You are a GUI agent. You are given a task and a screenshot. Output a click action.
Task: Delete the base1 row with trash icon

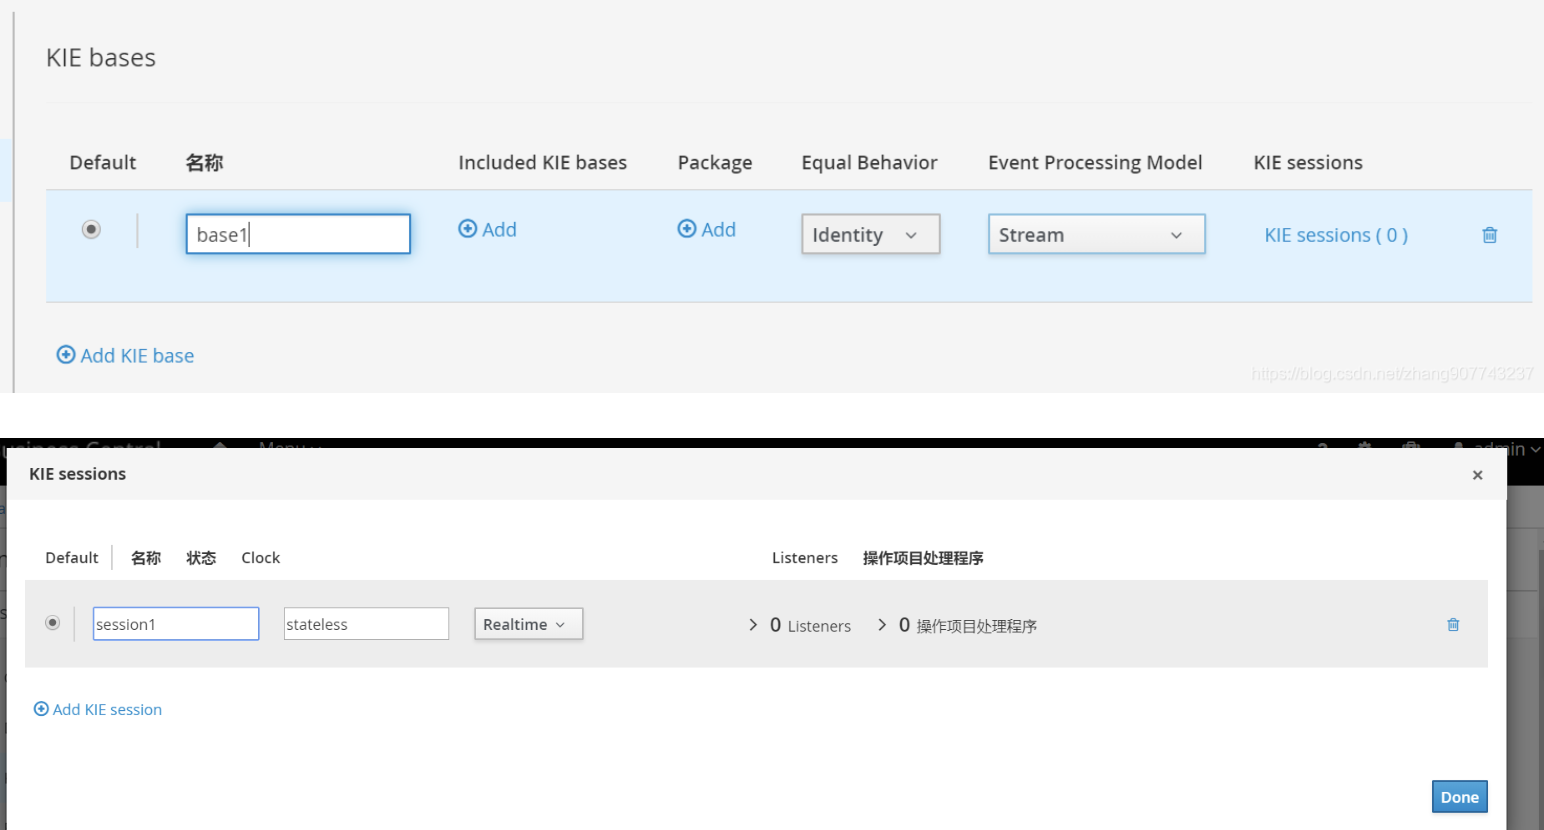[x=1489, y=234]
